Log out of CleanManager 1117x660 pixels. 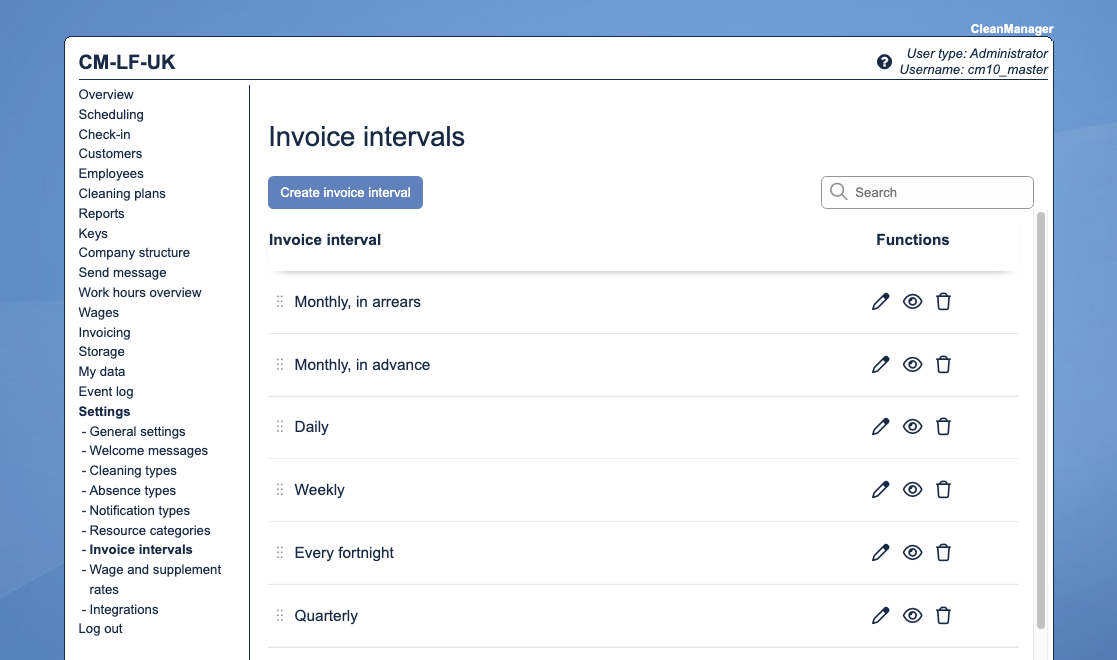tap(101, 629)
